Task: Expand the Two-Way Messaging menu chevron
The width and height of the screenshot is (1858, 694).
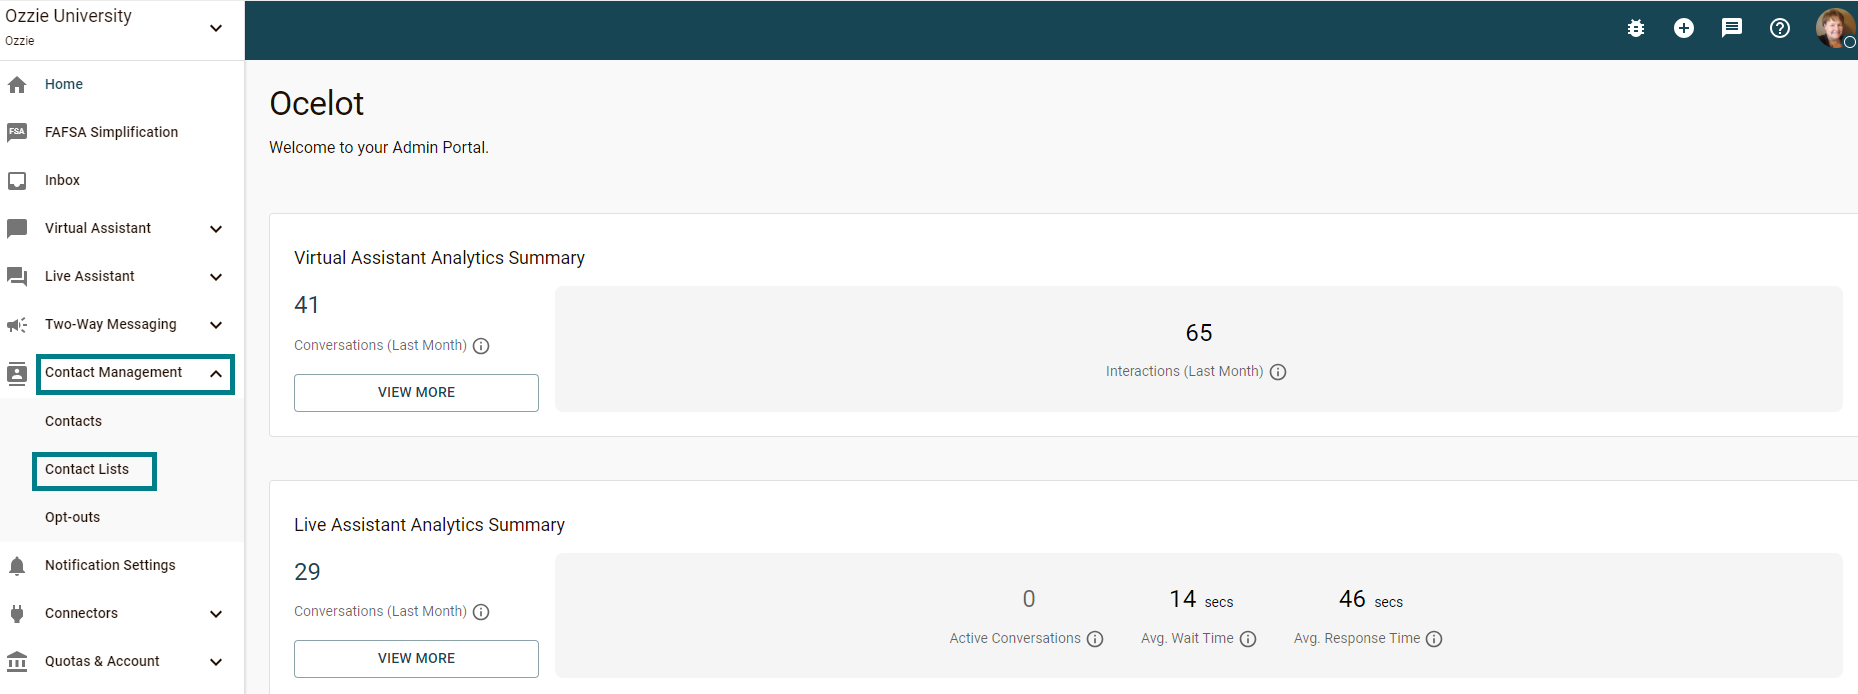Action: pyautogui.click(x=216, y=325)
